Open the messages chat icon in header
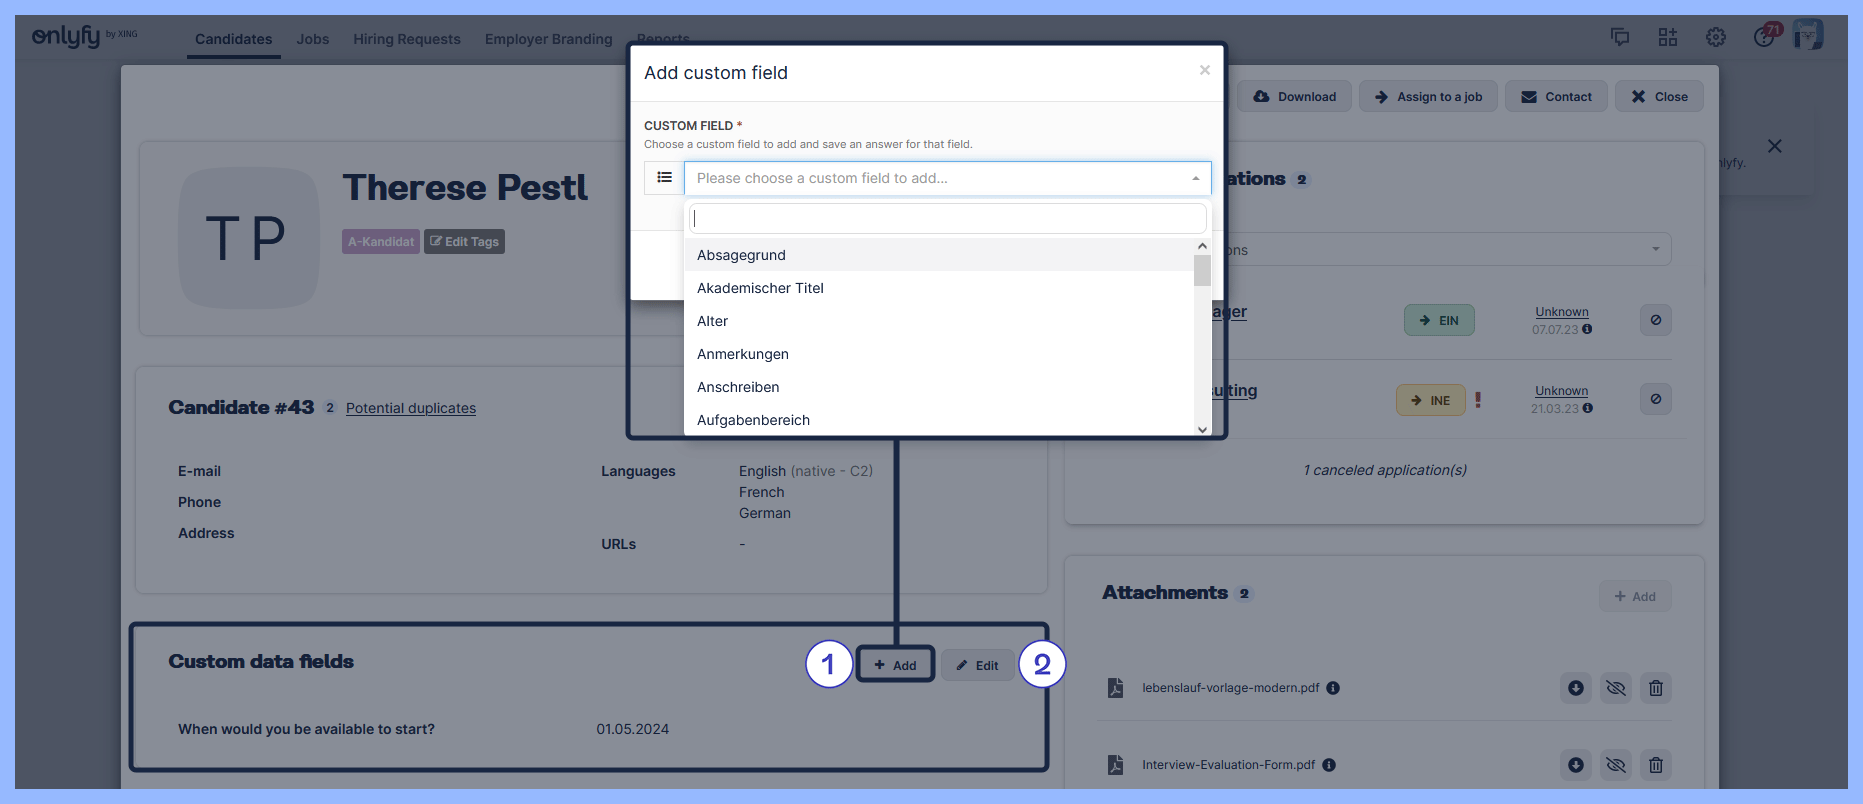The width and height of the screenshot is (1863, 804). 1620,37
